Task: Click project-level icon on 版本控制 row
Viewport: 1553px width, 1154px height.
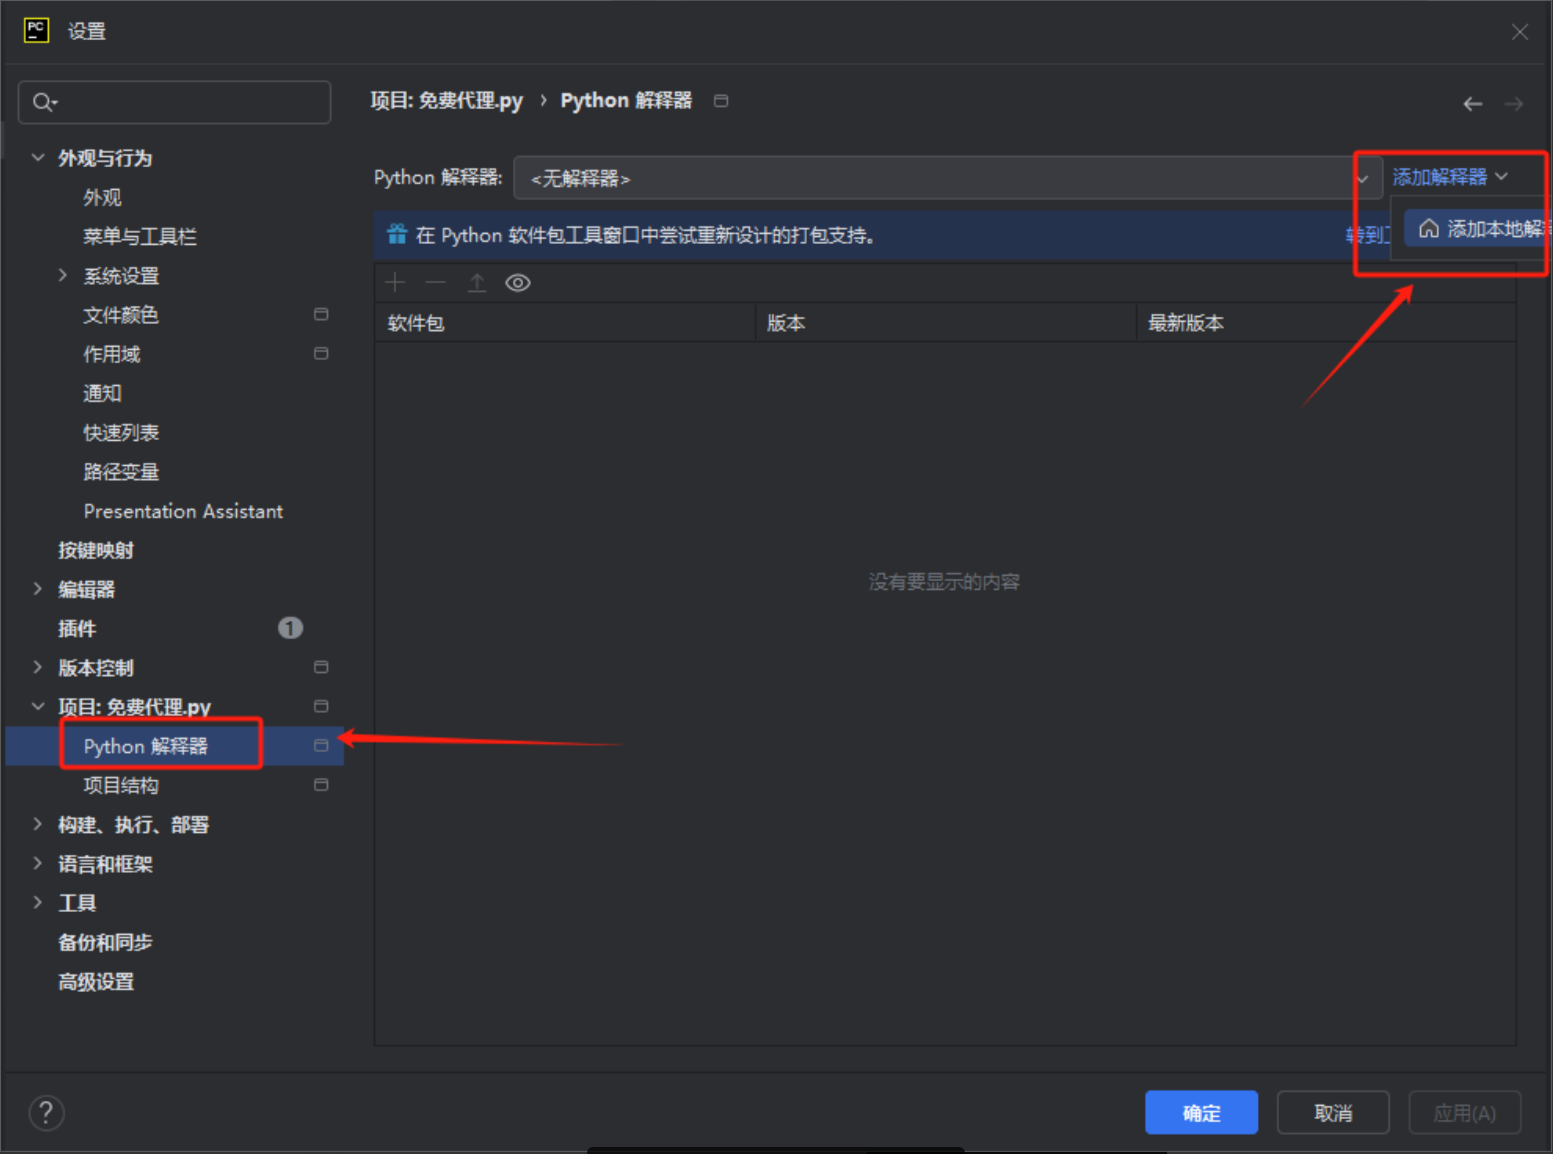Action: tap(321, 667)
